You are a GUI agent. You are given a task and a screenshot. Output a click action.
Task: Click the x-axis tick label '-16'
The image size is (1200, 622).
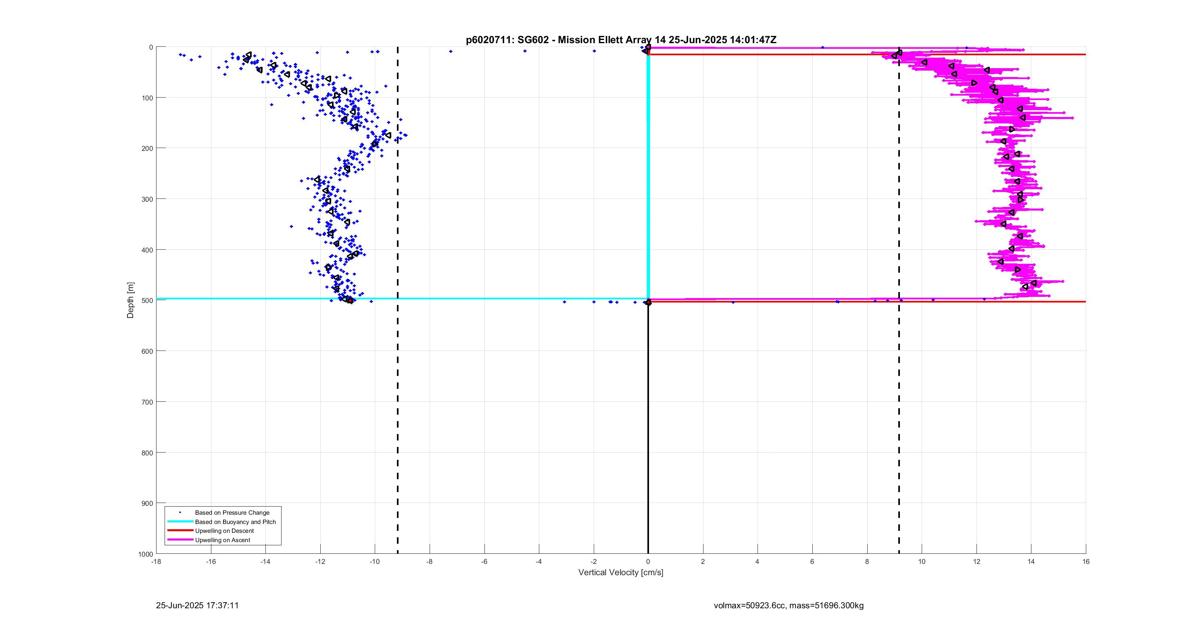[x=211, y=561]
